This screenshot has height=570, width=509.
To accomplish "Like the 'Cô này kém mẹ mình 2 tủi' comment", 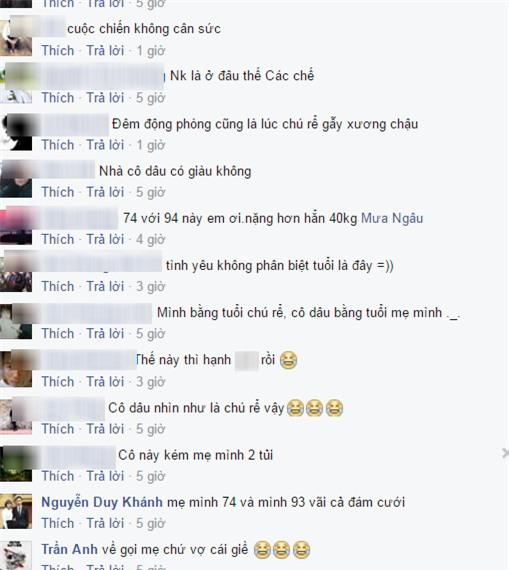I will (58, 476).
